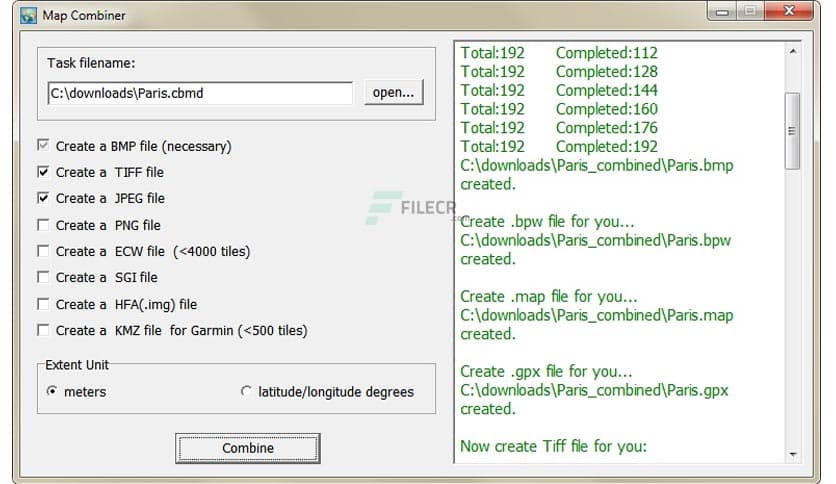Viewport: 836px width, 484px height.
Task: Toggle the Create a BMP file checkbox
Action: pos(43,145)
